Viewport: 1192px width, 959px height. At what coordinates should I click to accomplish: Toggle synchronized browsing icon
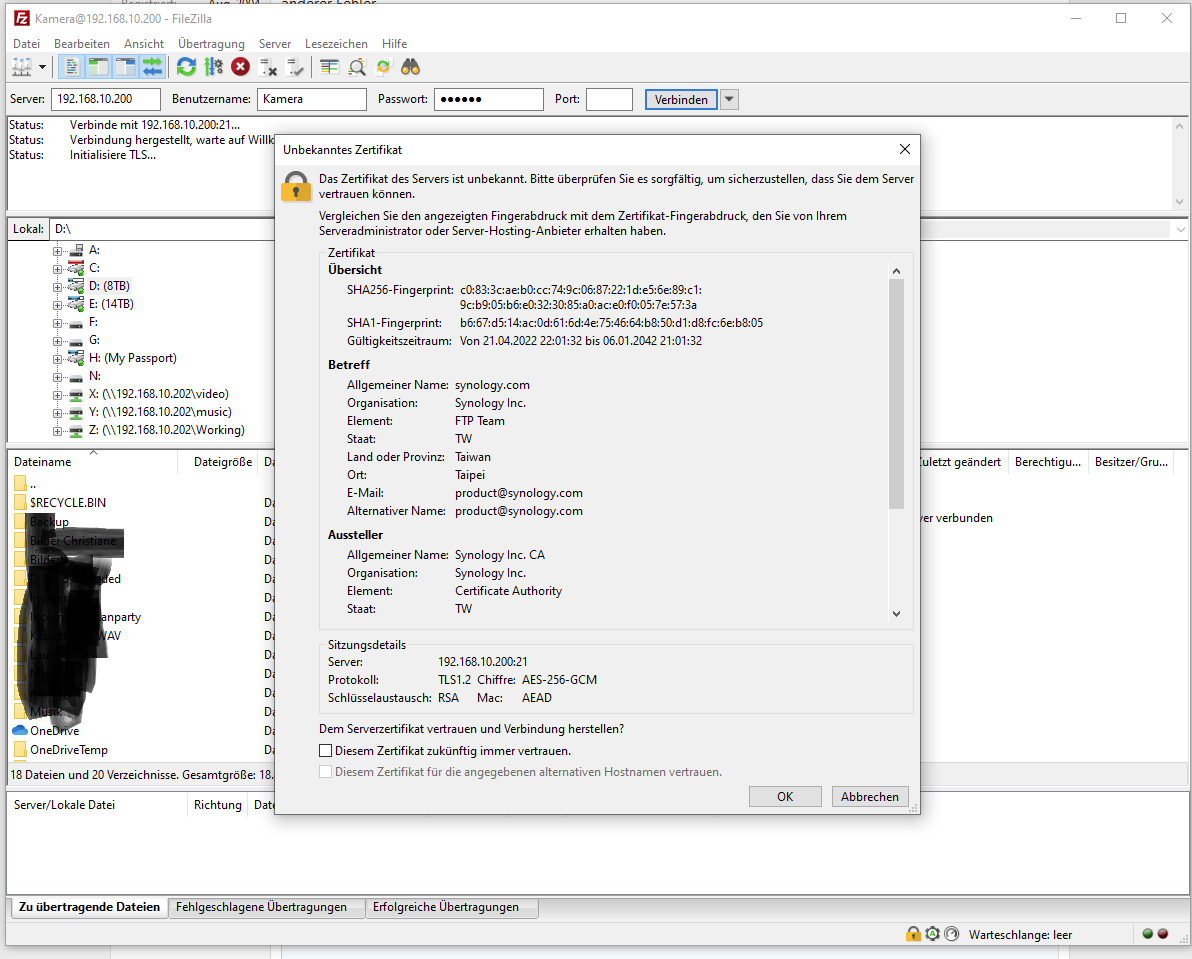pyautogui.click(x=383, y=67)
